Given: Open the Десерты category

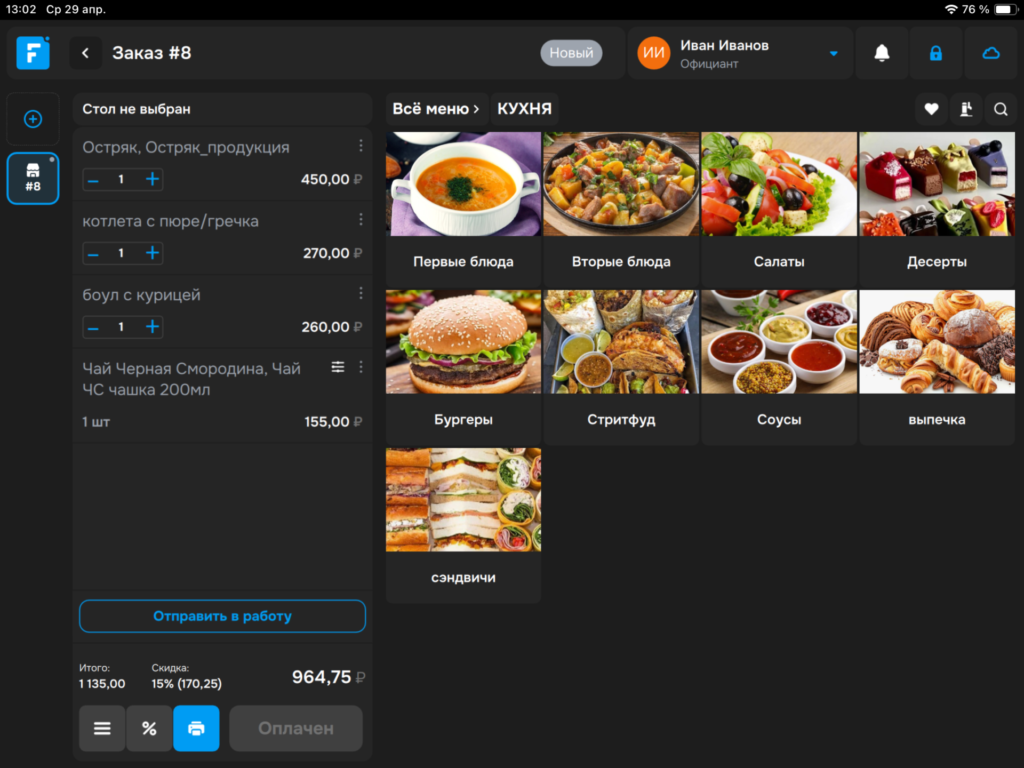Looking at the screenshot, I should point(936,209).
